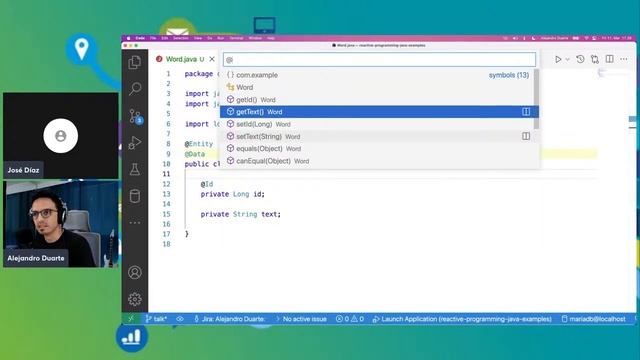Screen dimensions: 640x360
Task: Open editor More Actions ellipsis
Action: point(624,59)
